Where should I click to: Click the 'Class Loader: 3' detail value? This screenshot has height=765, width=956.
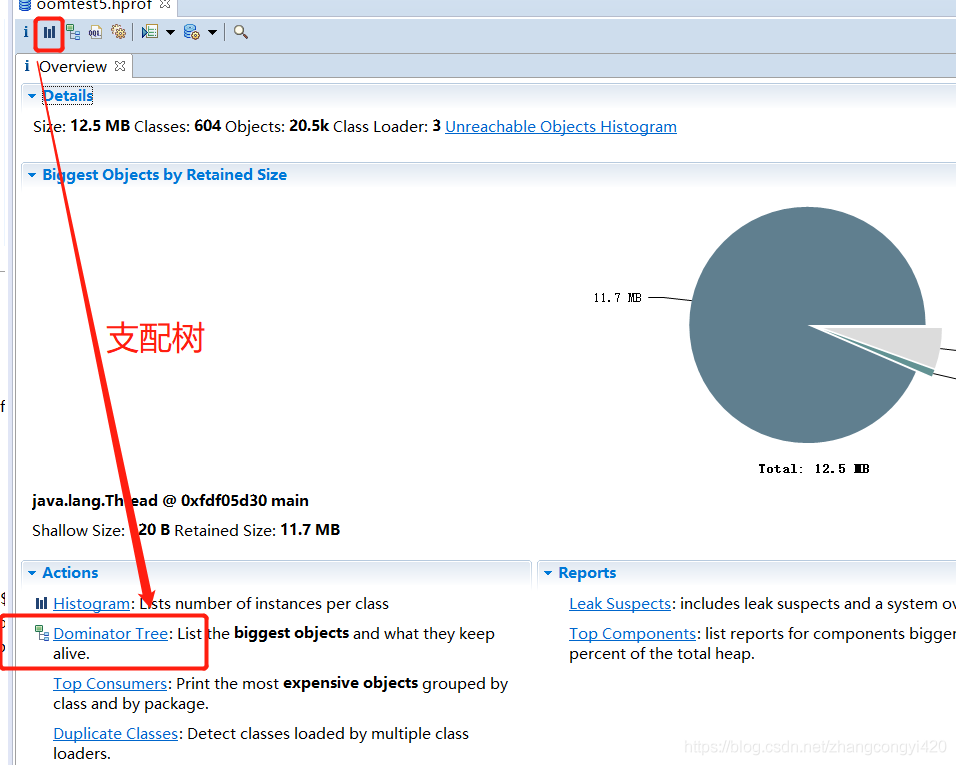pos(387,127)
